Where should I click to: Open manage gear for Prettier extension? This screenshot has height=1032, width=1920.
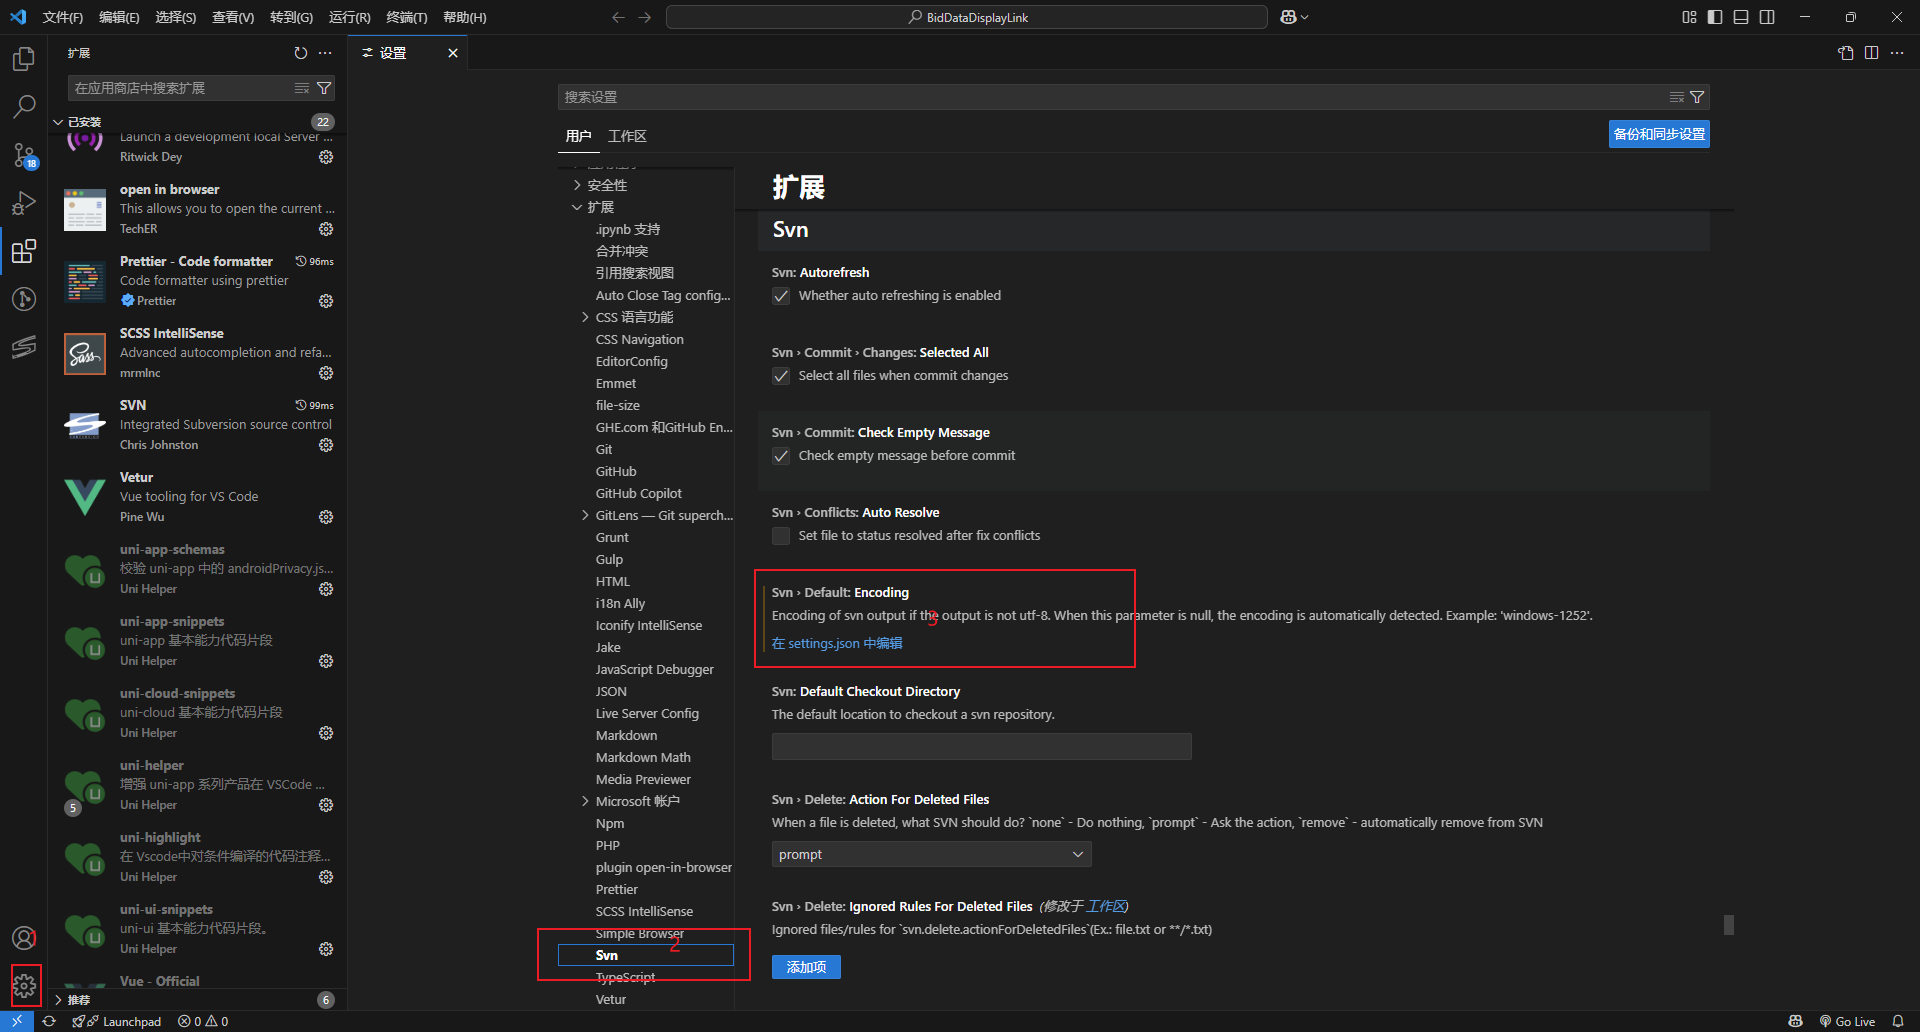(x=326, y=301)
